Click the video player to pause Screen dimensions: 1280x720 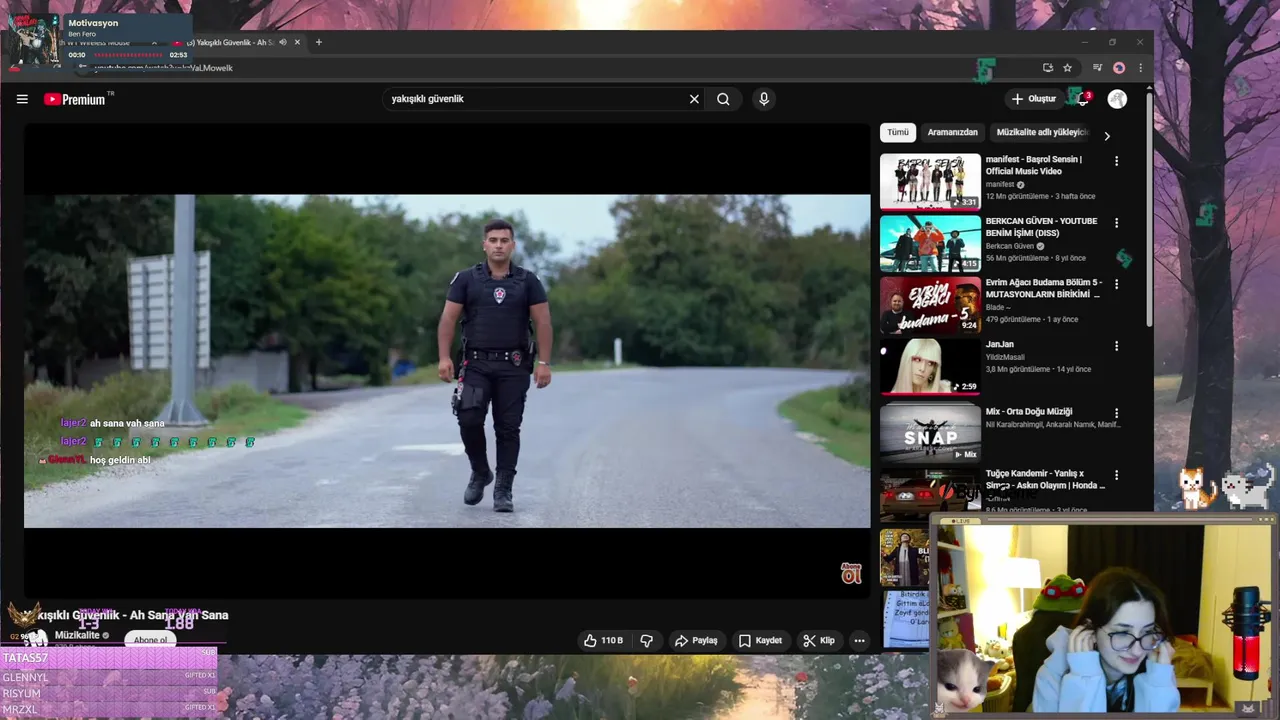[447, 361]
